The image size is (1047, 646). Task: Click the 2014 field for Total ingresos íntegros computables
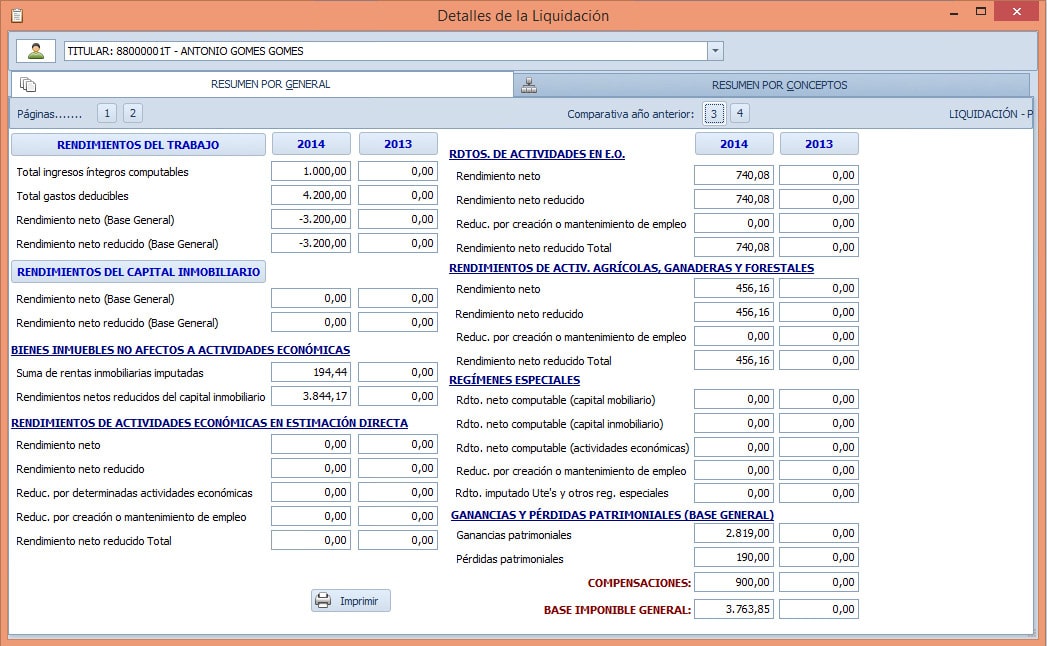coord(311,172)
